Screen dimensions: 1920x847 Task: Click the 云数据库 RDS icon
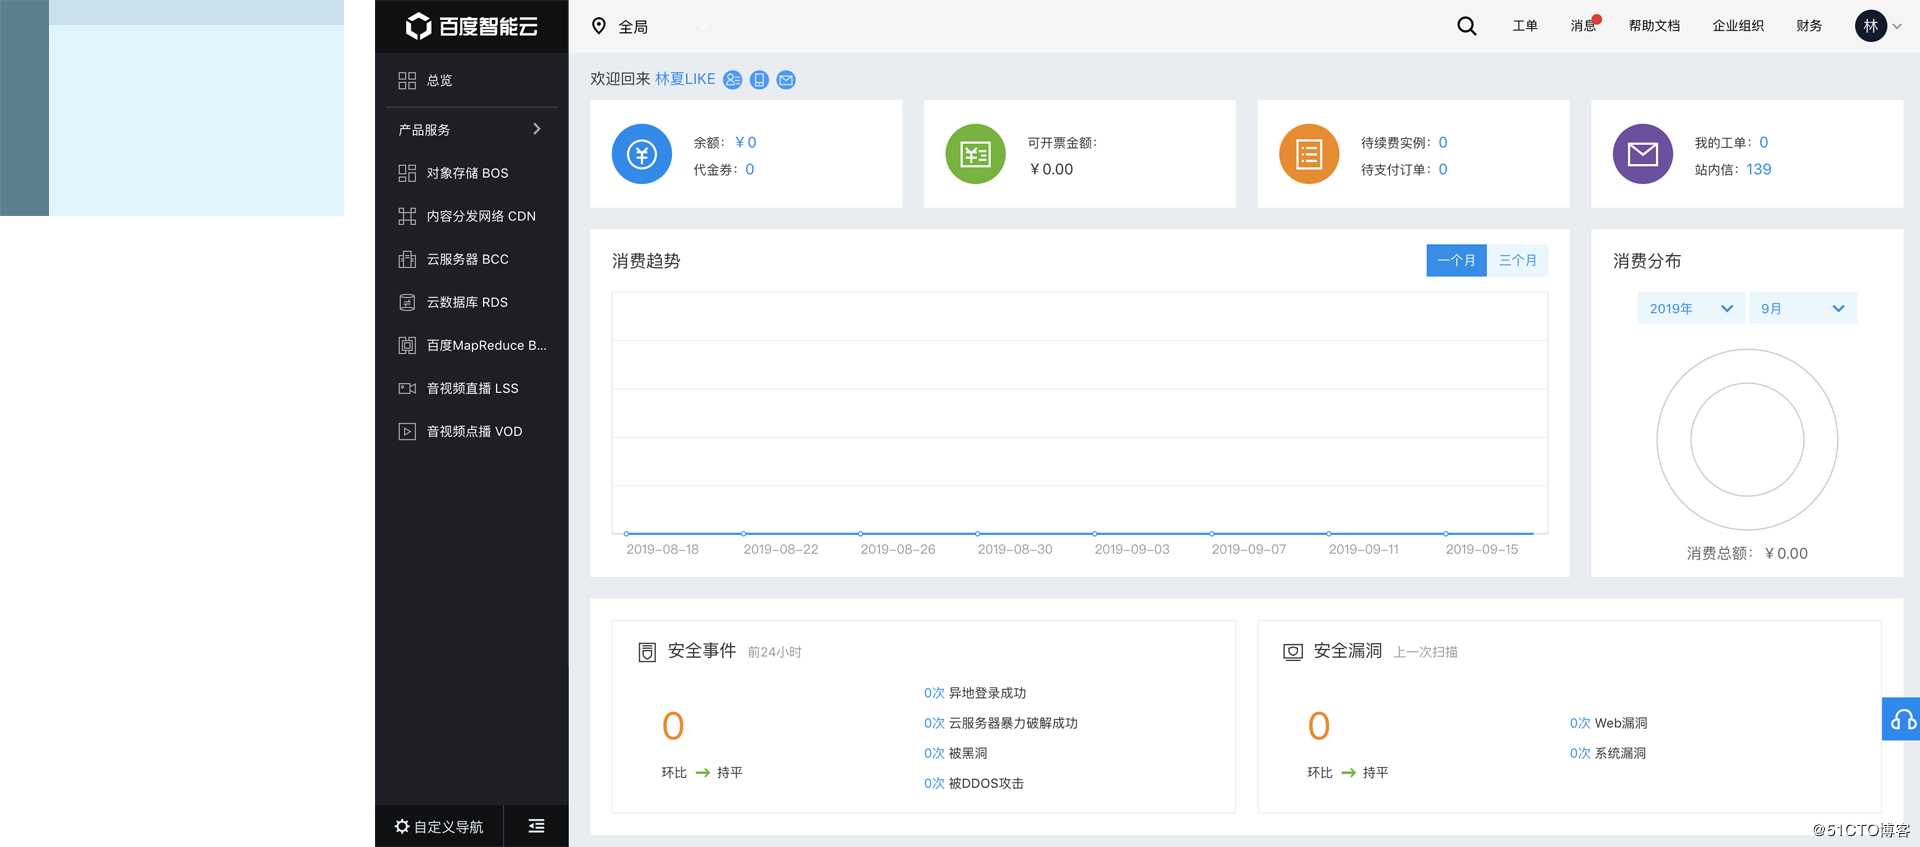407,302
